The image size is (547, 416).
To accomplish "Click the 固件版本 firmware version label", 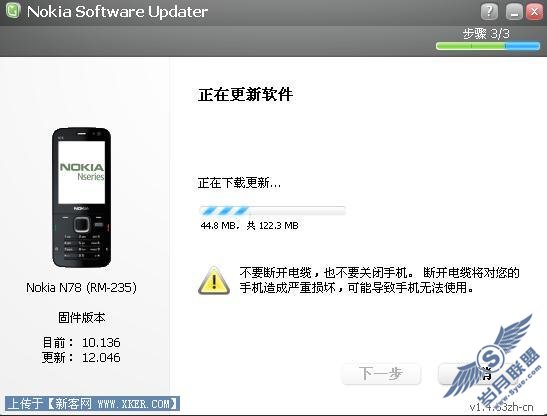I will click(x=82, y=318).
